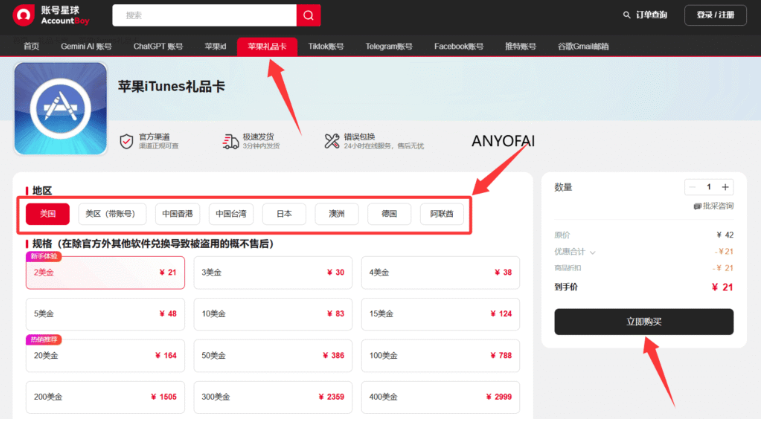The image size is (766, 433).
Task: Choose the 20美金 ¥164 card option
Action: (x=105, y=356)
